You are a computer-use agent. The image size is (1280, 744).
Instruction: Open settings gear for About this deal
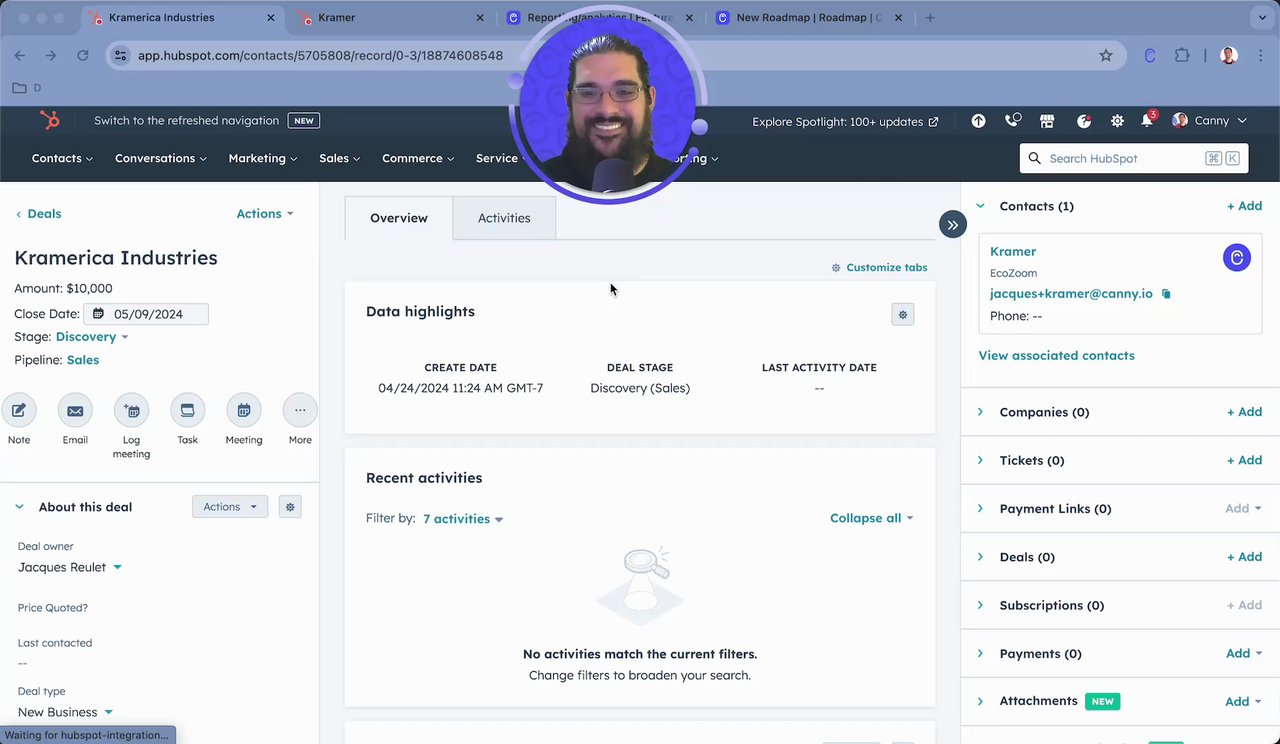290,507
